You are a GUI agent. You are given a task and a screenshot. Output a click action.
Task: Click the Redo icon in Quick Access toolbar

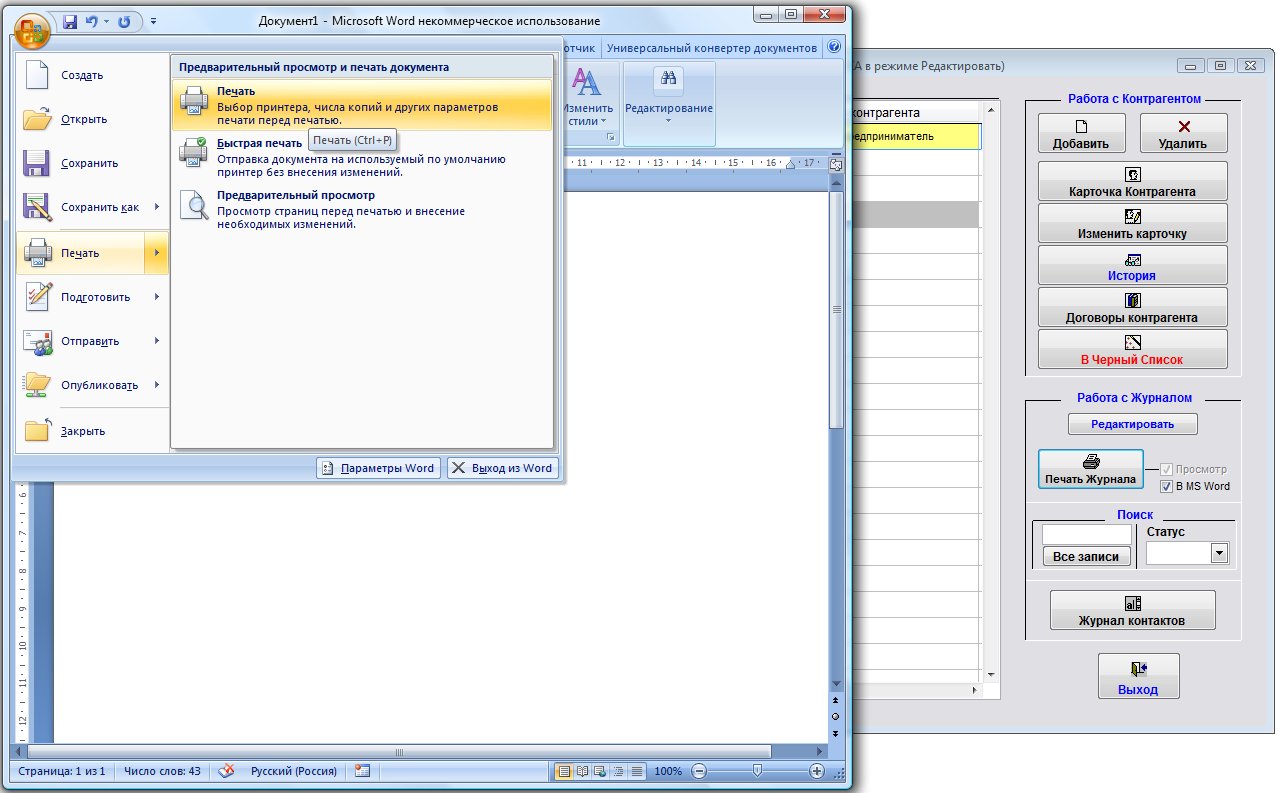(x=123, y=21)
